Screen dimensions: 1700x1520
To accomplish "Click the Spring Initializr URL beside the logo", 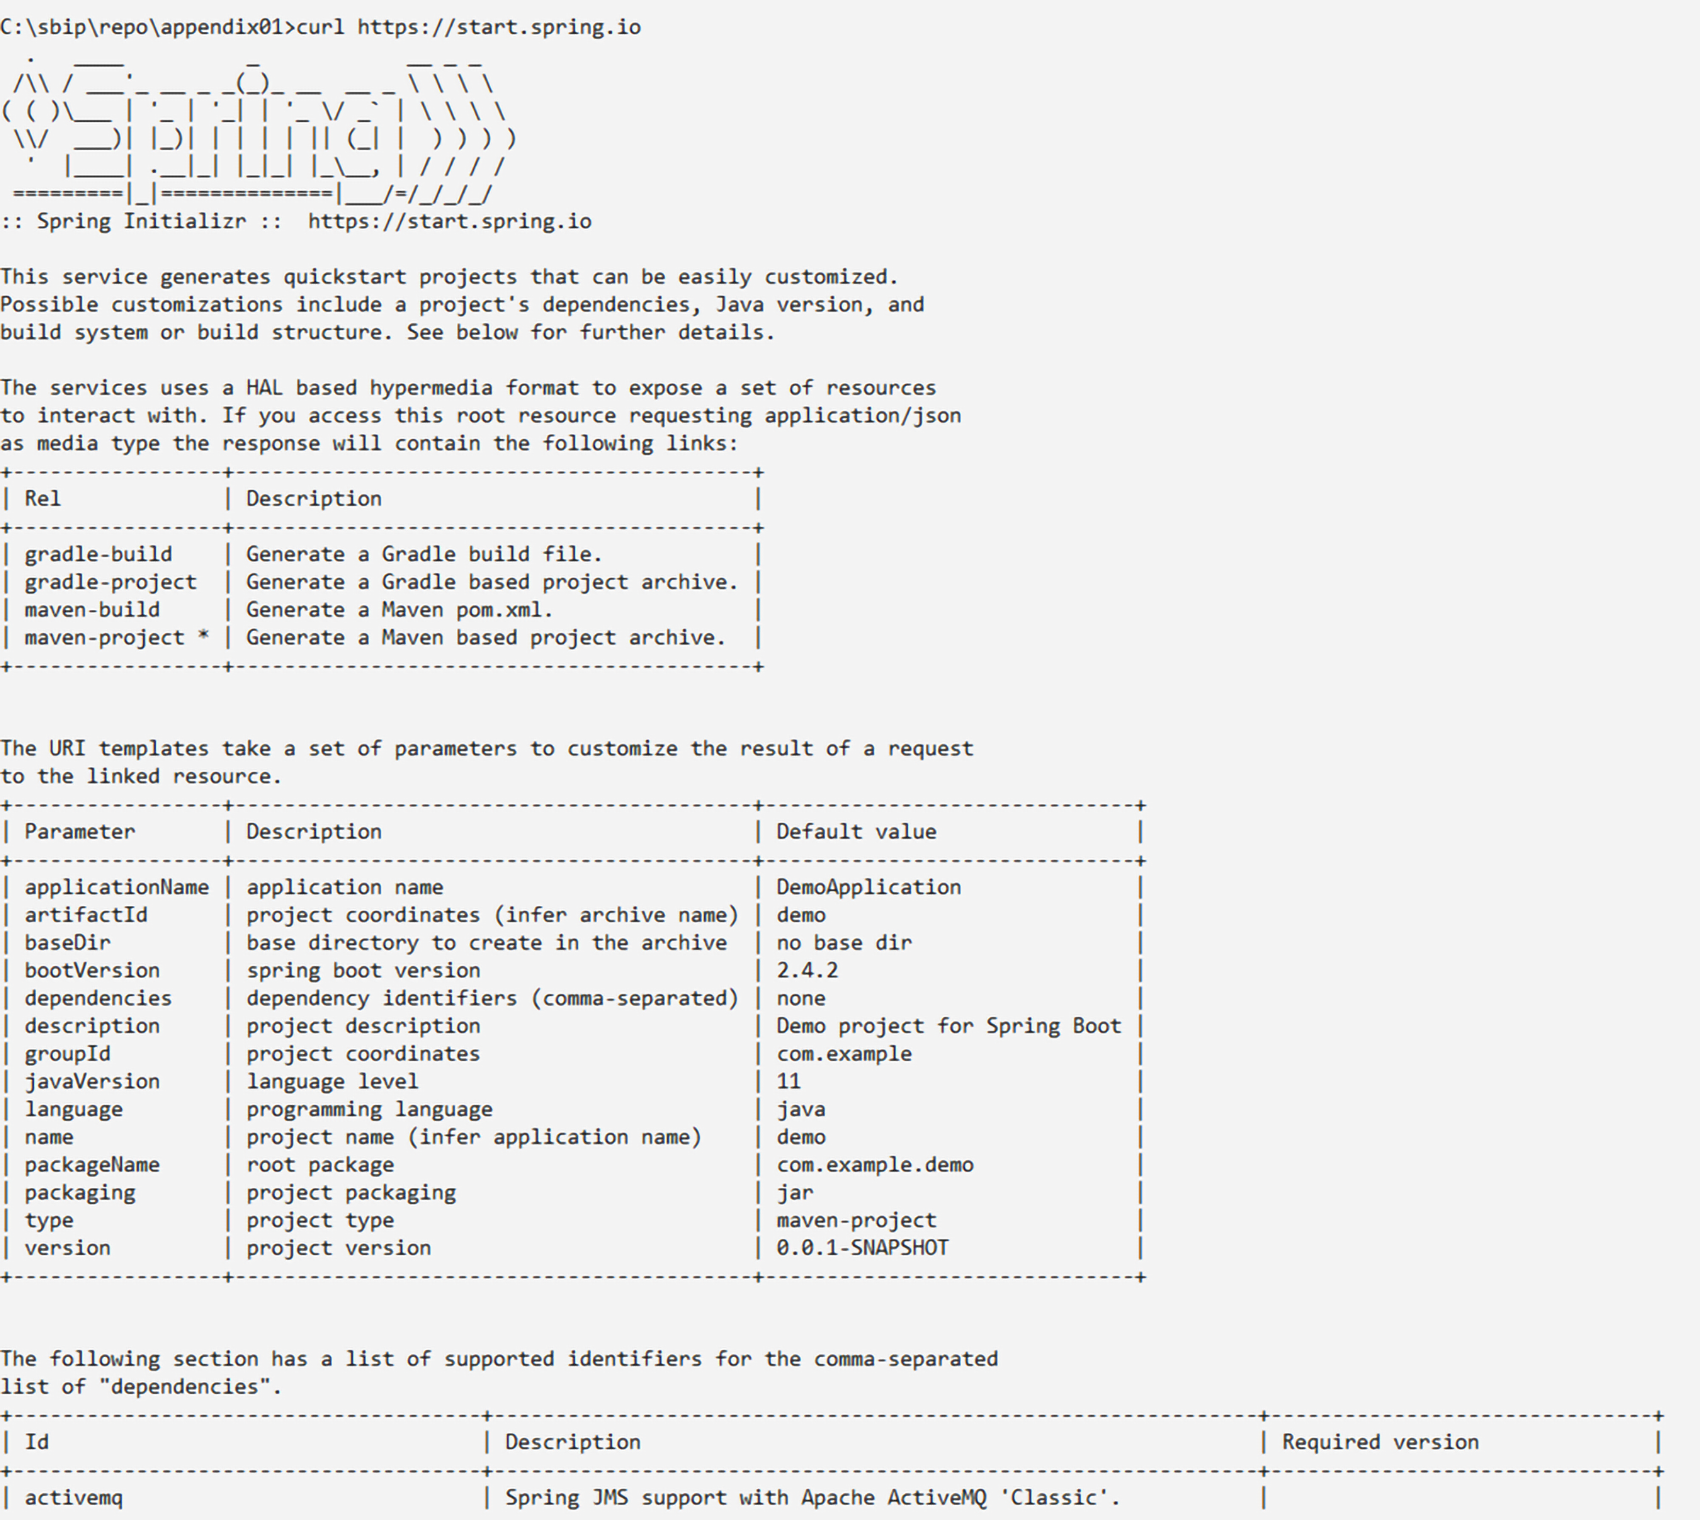I will click(447, 221).
